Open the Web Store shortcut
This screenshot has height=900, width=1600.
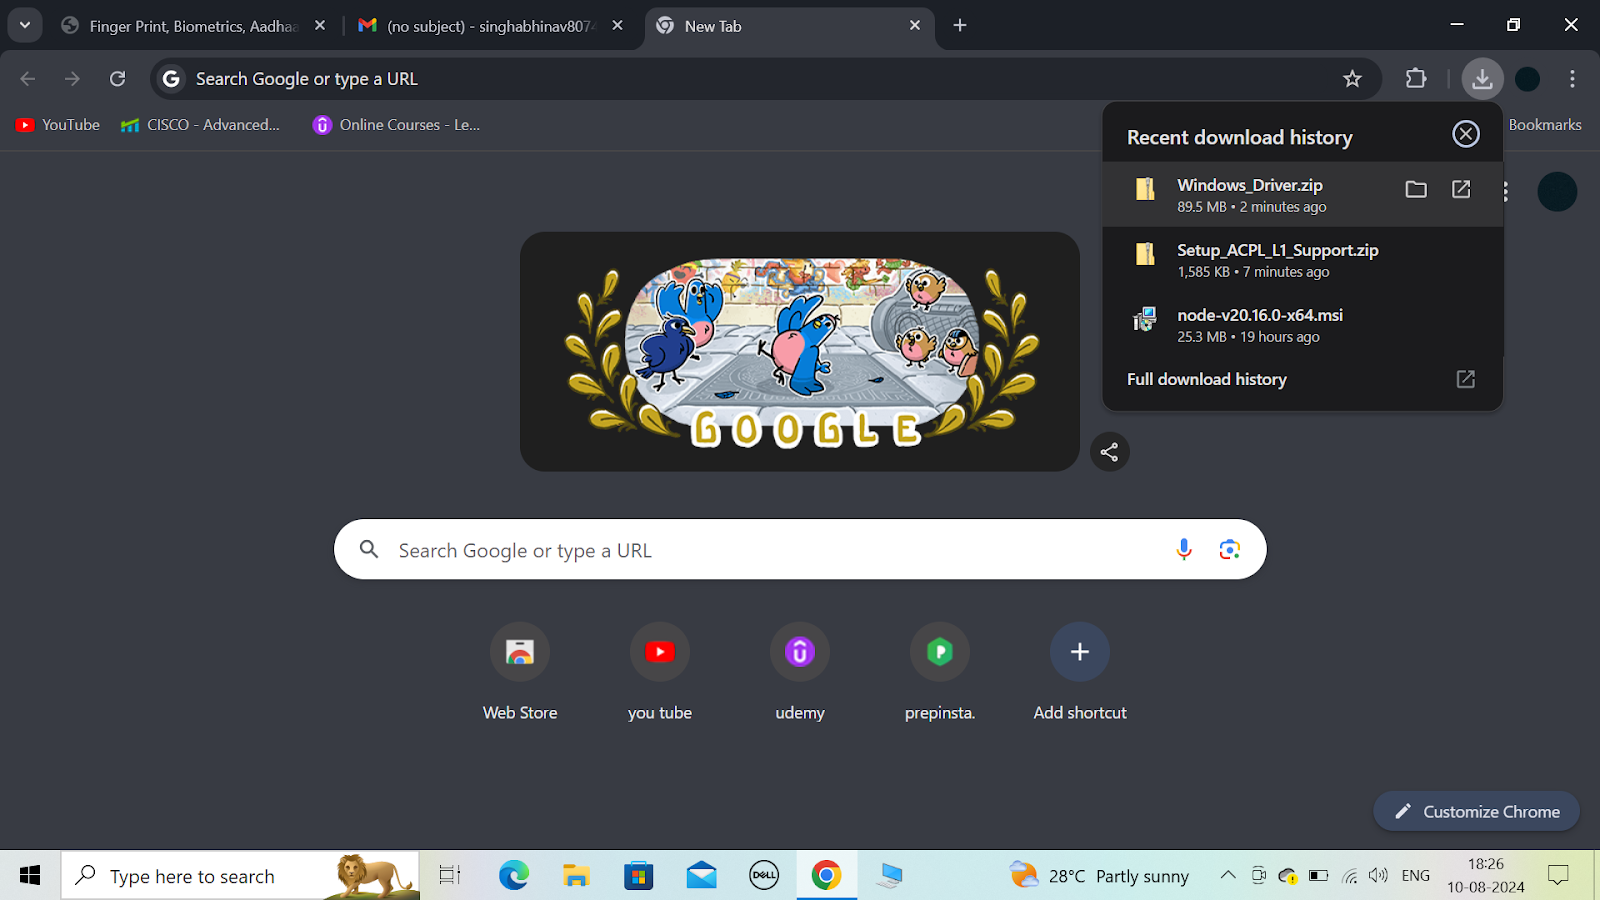click(520, 672)
